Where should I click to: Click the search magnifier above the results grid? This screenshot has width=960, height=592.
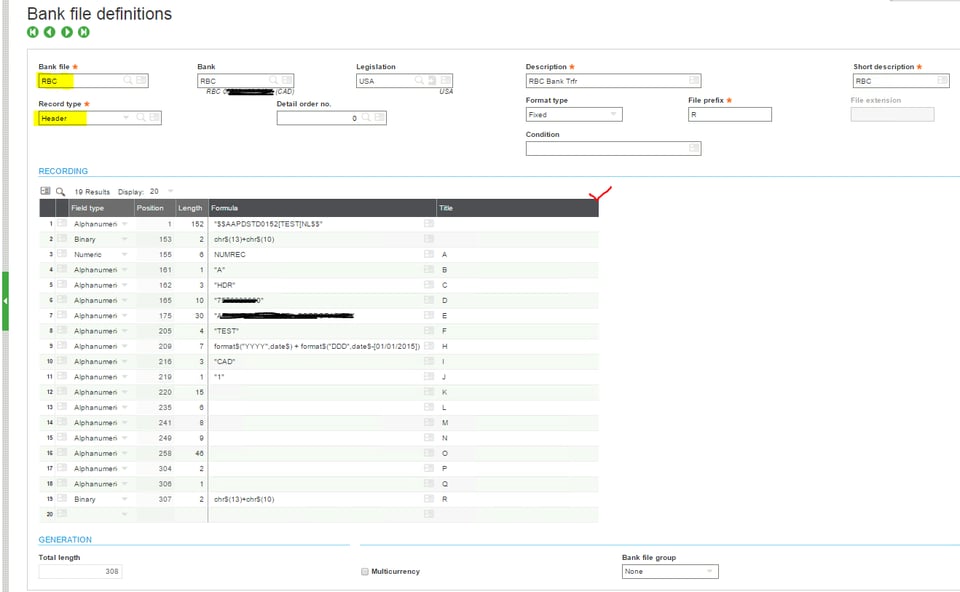(61, 190)
